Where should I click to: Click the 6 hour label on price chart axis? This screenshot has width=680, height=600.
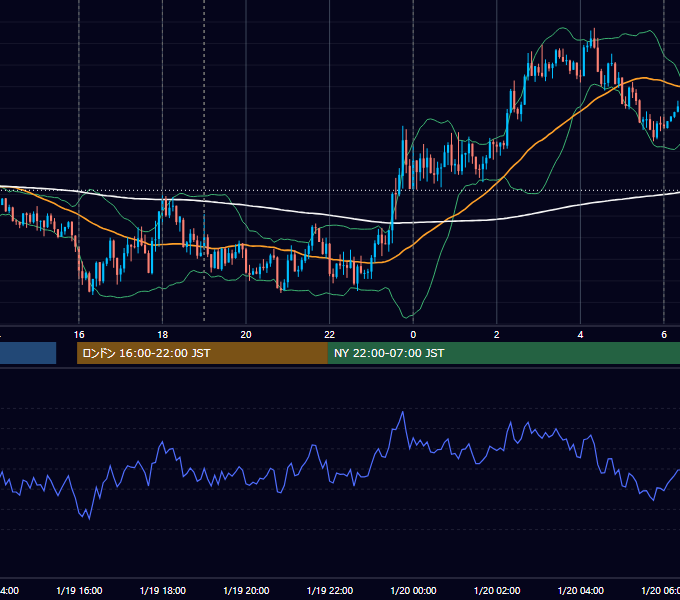click(x=664, y=335)
